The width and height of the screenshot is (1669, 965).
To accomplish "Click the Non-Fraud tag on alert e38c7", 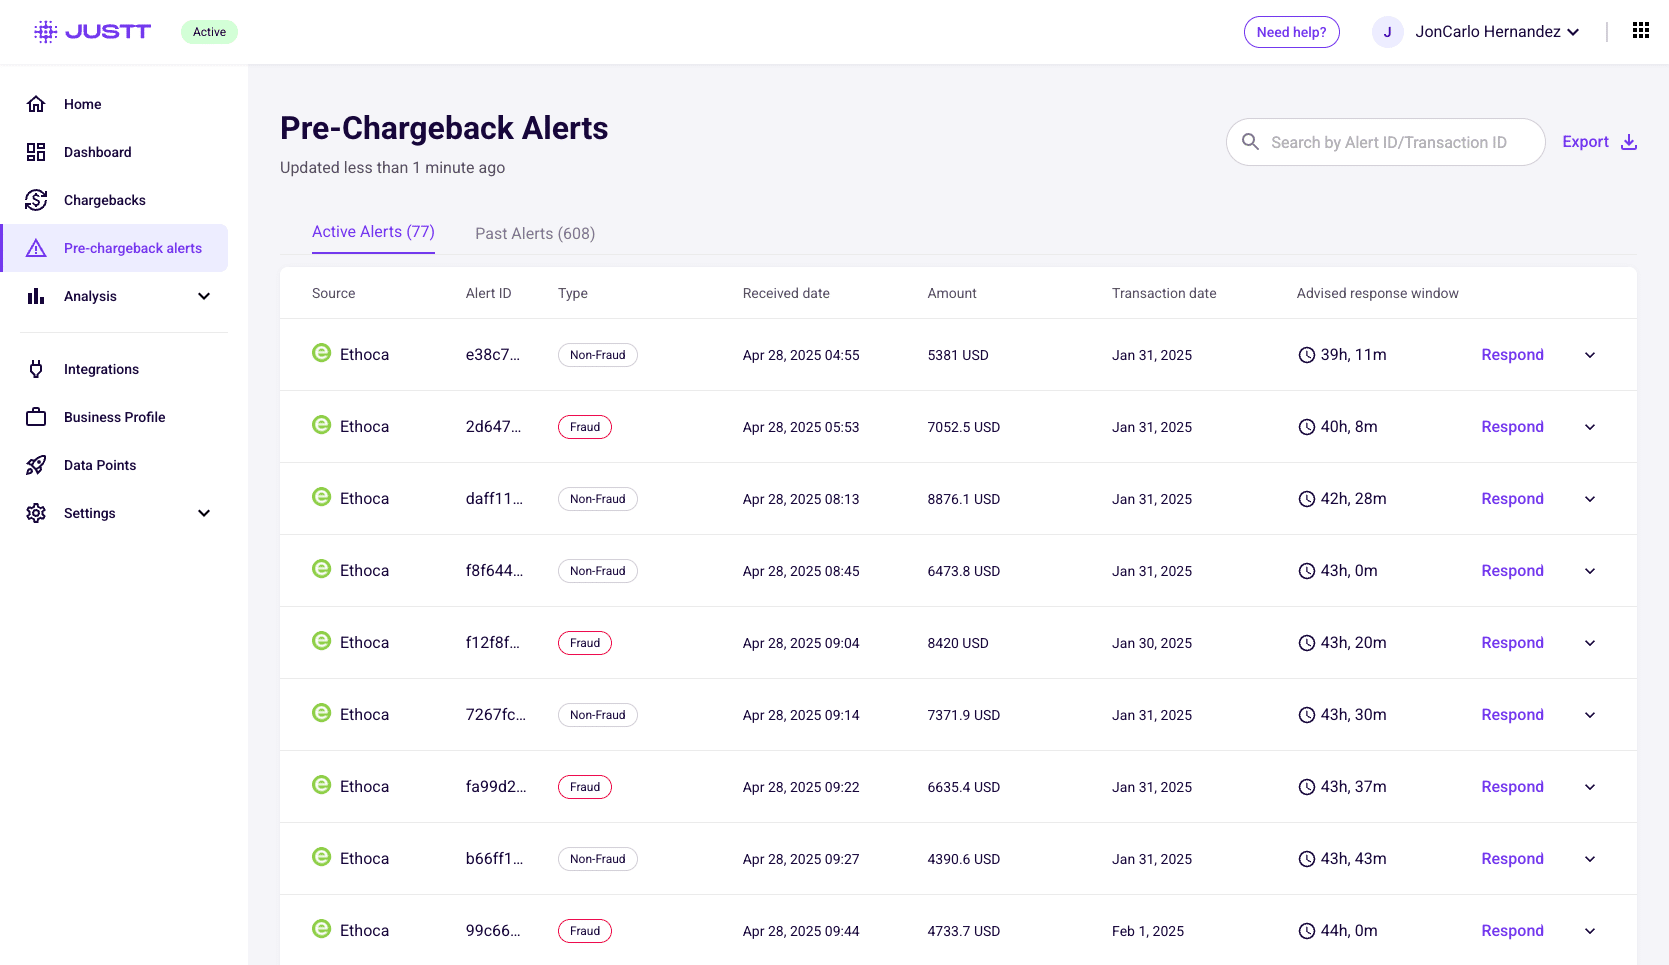I will point(597,355).
